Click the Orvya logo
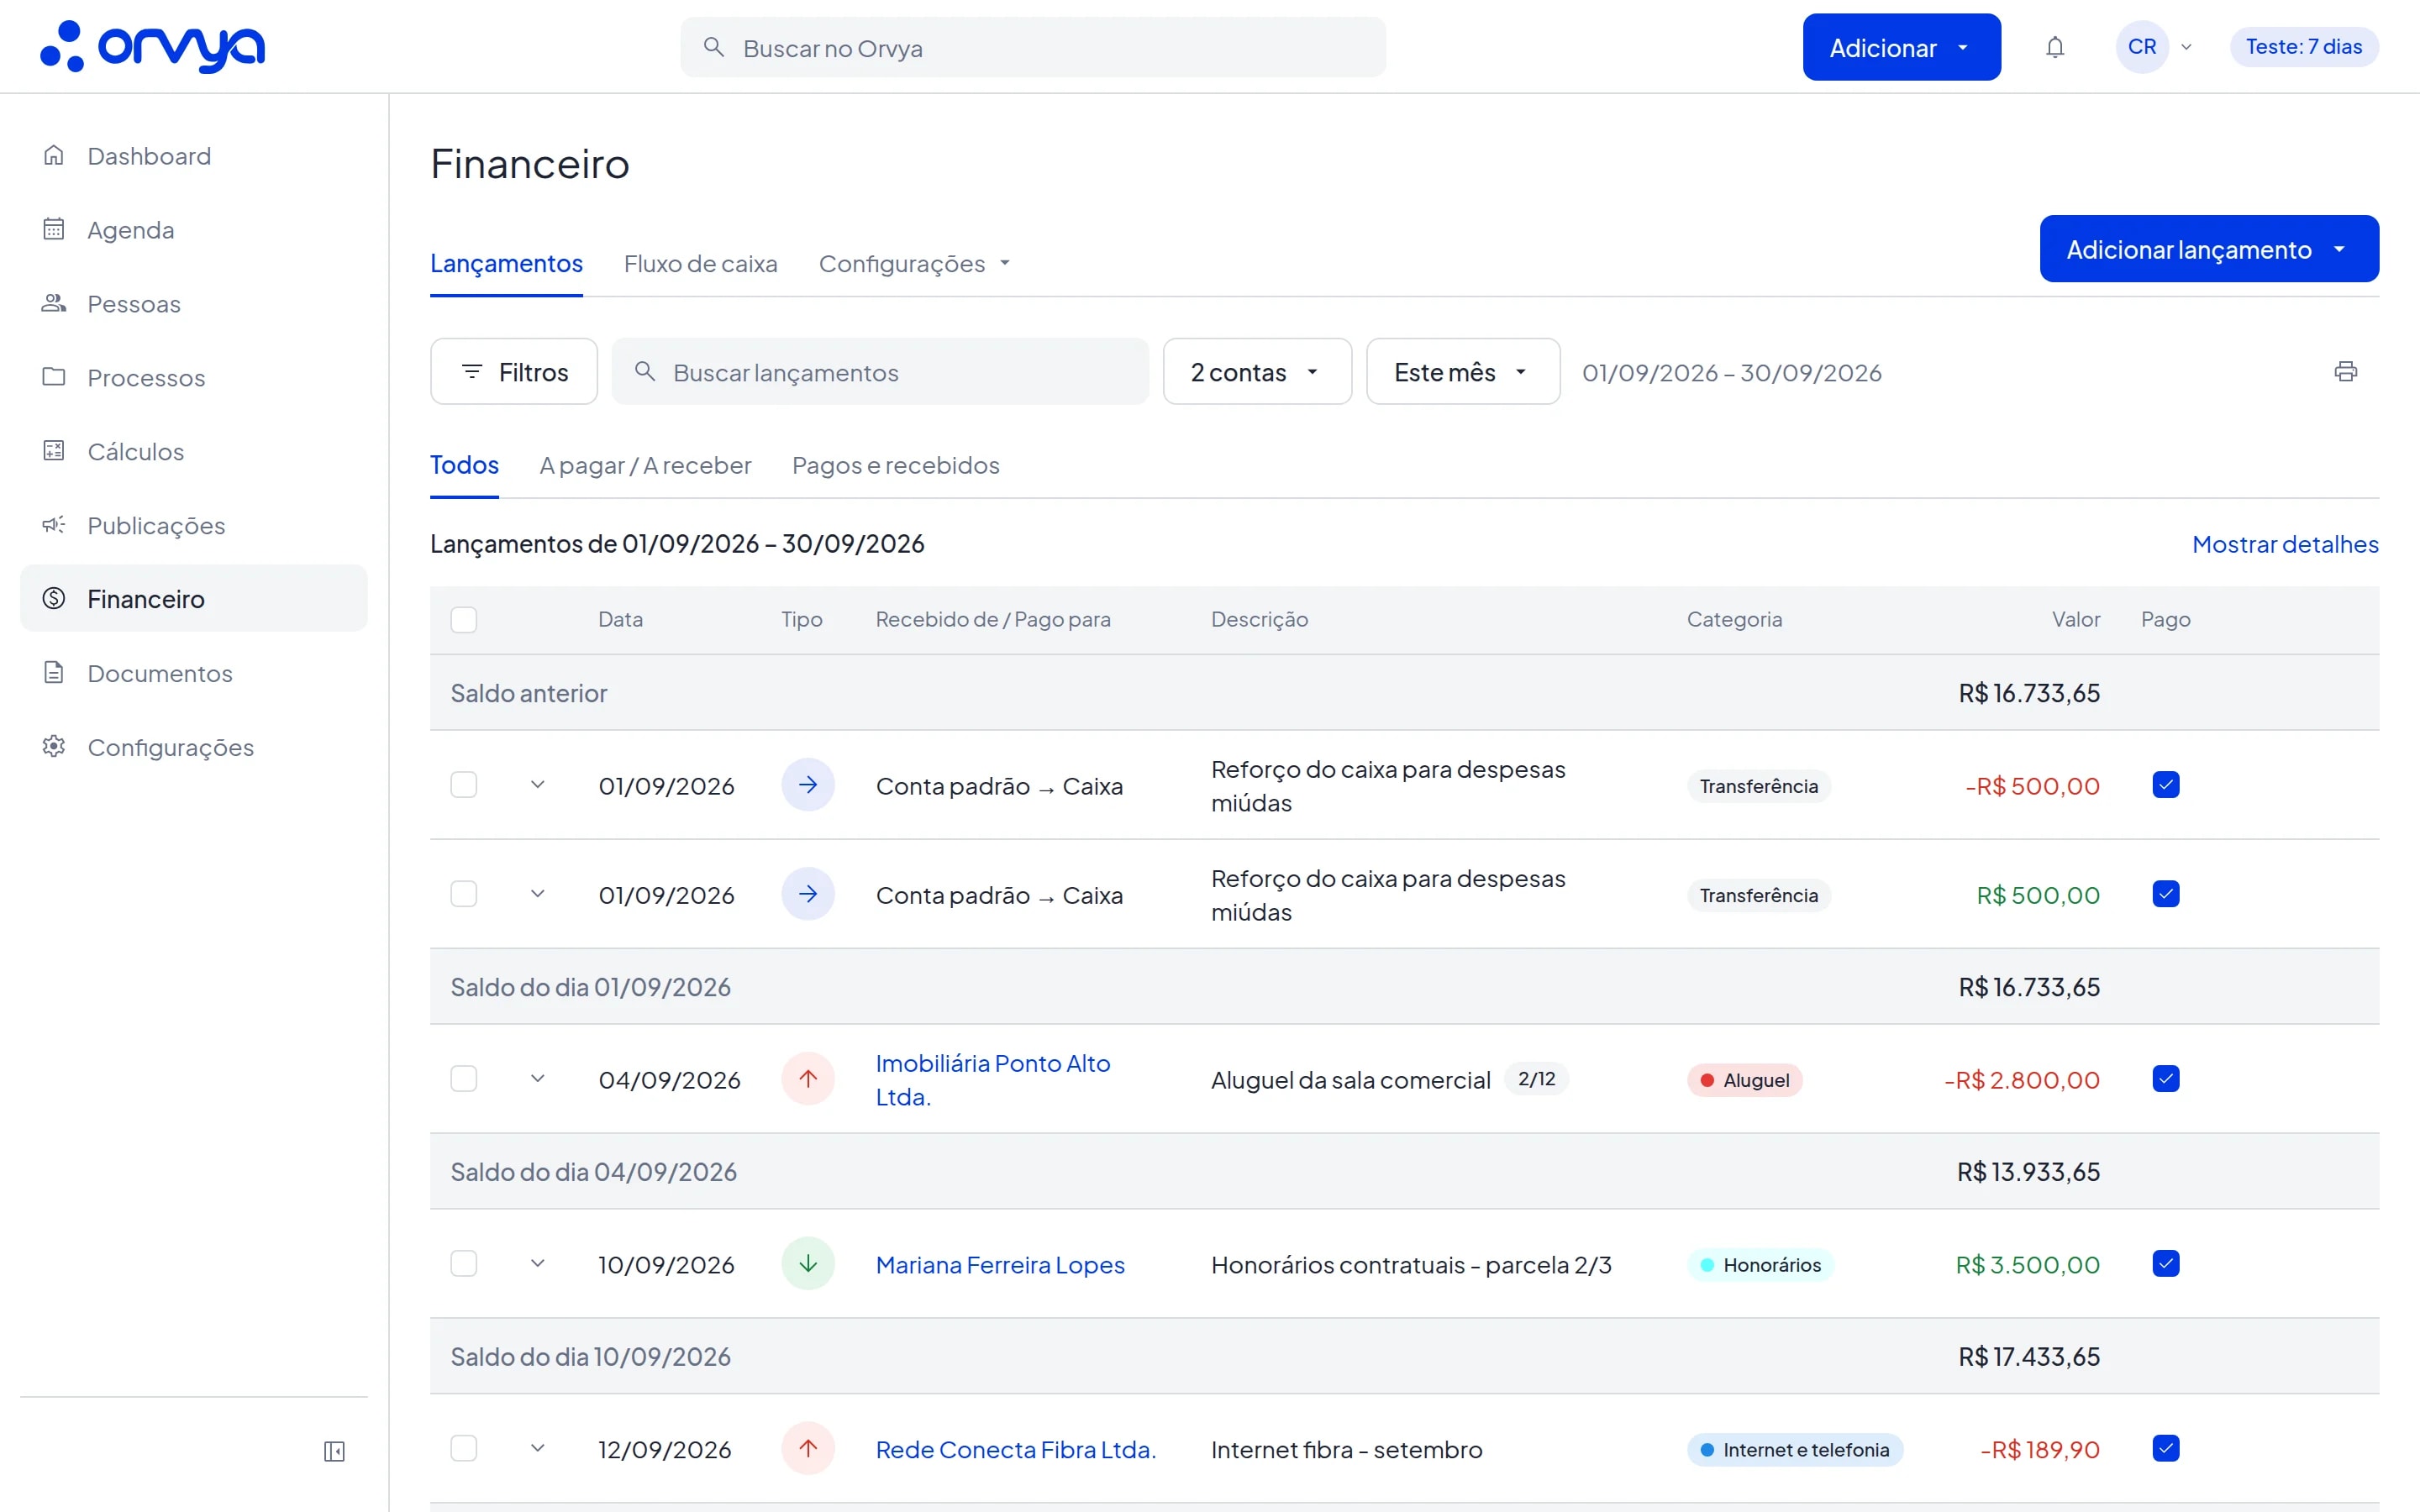2420x1512 pixels. (x=152, y=47)
